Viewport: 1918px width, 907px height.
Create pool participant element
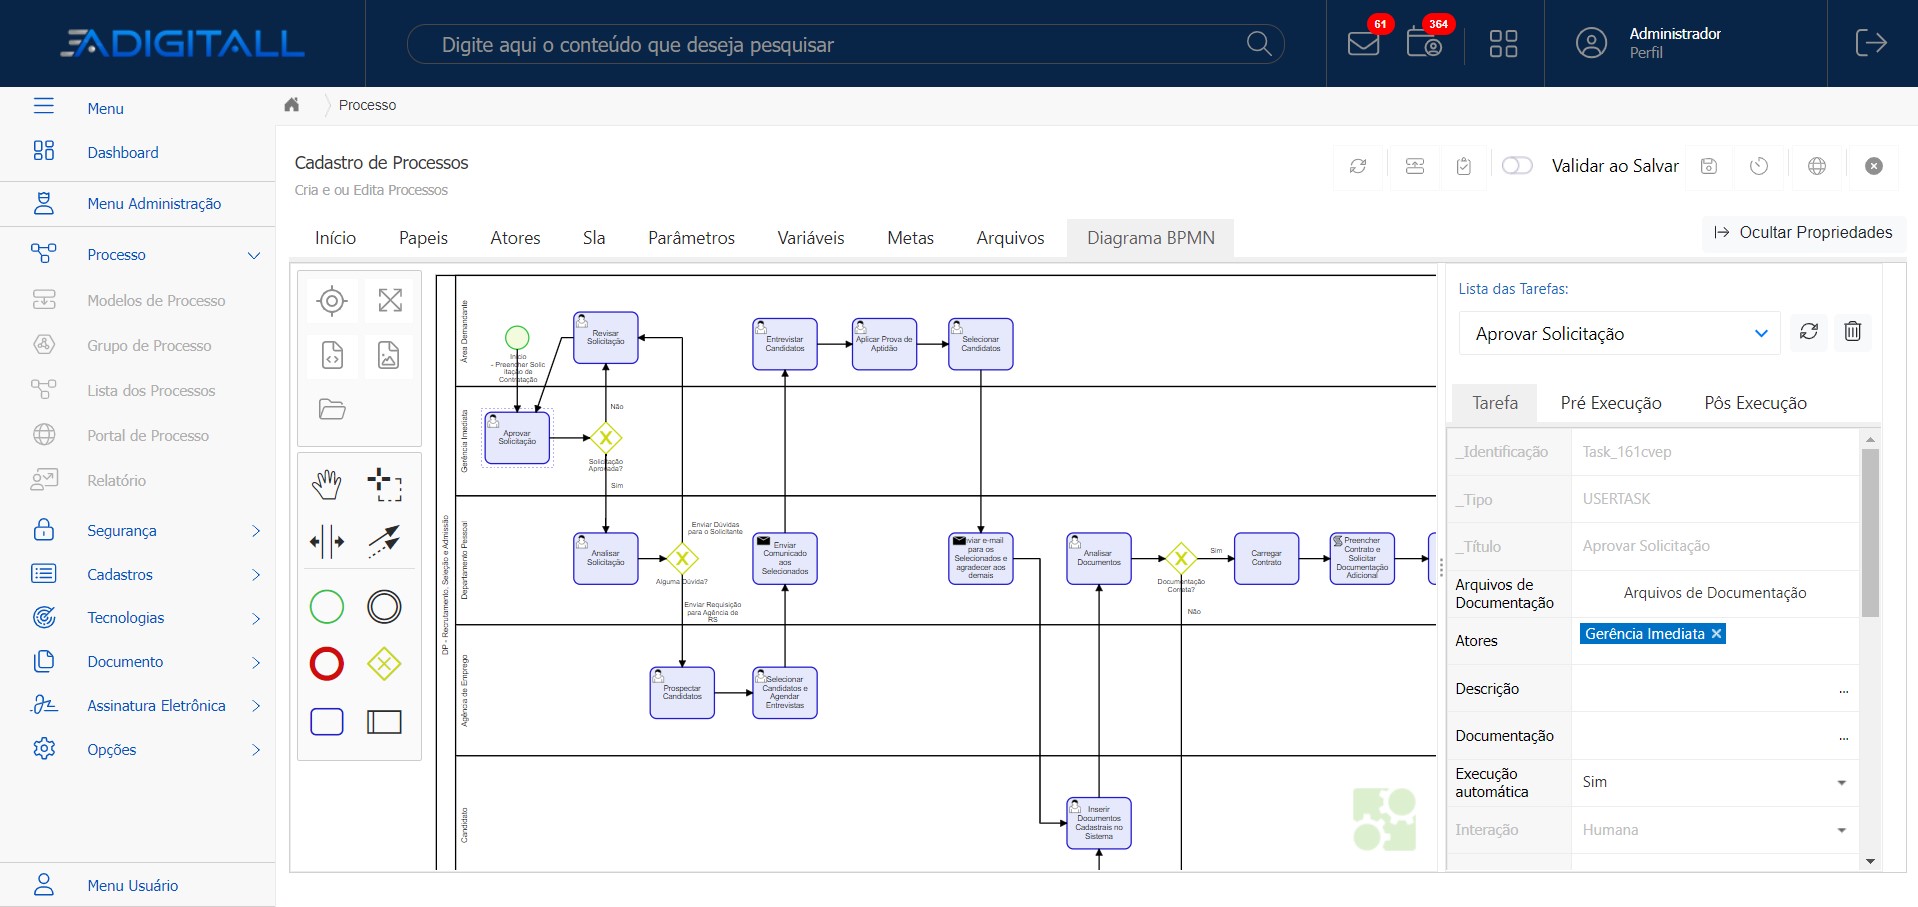coord(384,722)
